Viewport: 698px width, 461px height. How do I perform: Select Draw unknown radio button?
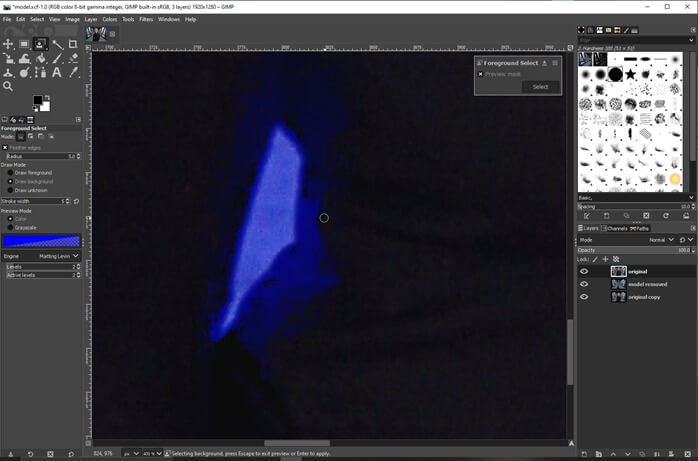(10, 190)
